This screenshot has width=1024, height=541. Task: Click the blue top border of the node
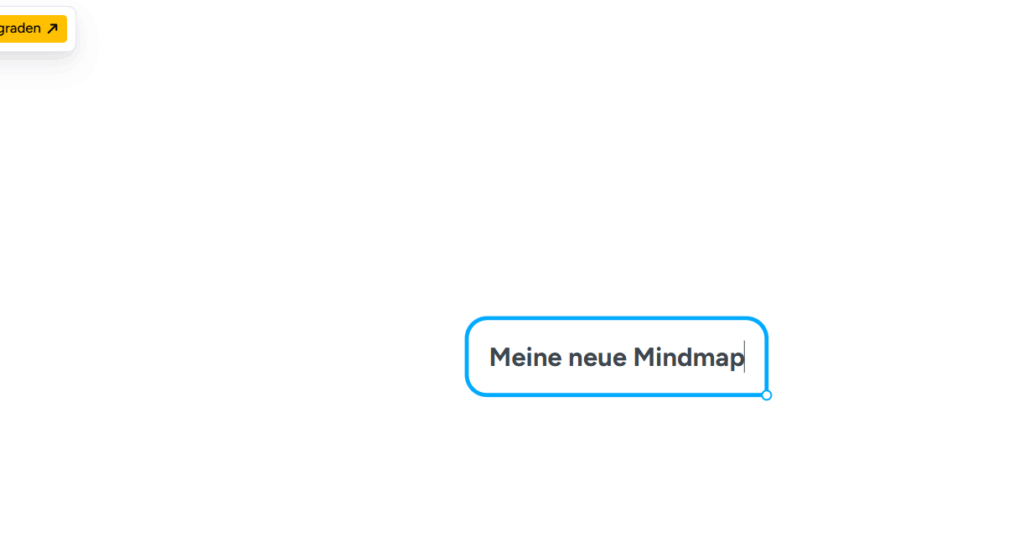coord(616,319)
